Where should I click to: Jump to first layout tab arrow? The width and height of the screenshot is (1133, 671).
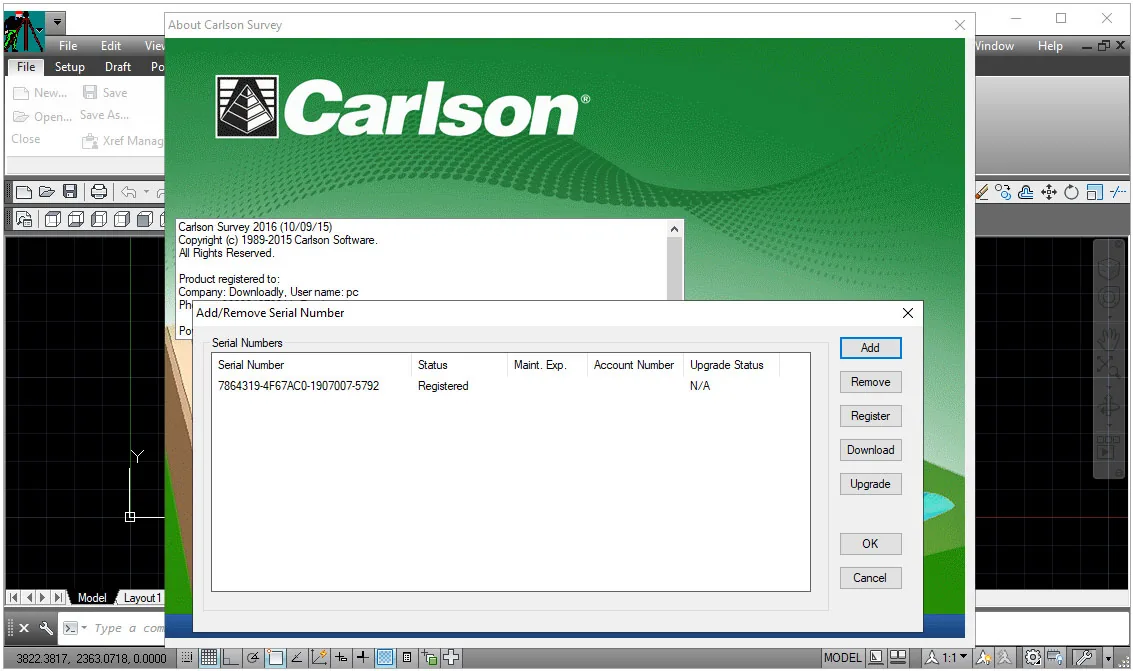[x=14, y=597]
